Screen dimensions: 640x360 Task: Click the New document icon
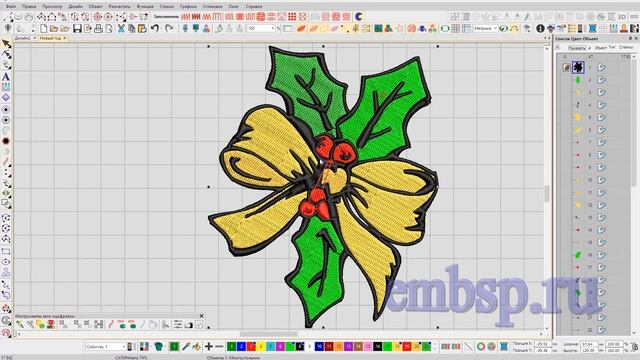43,29
